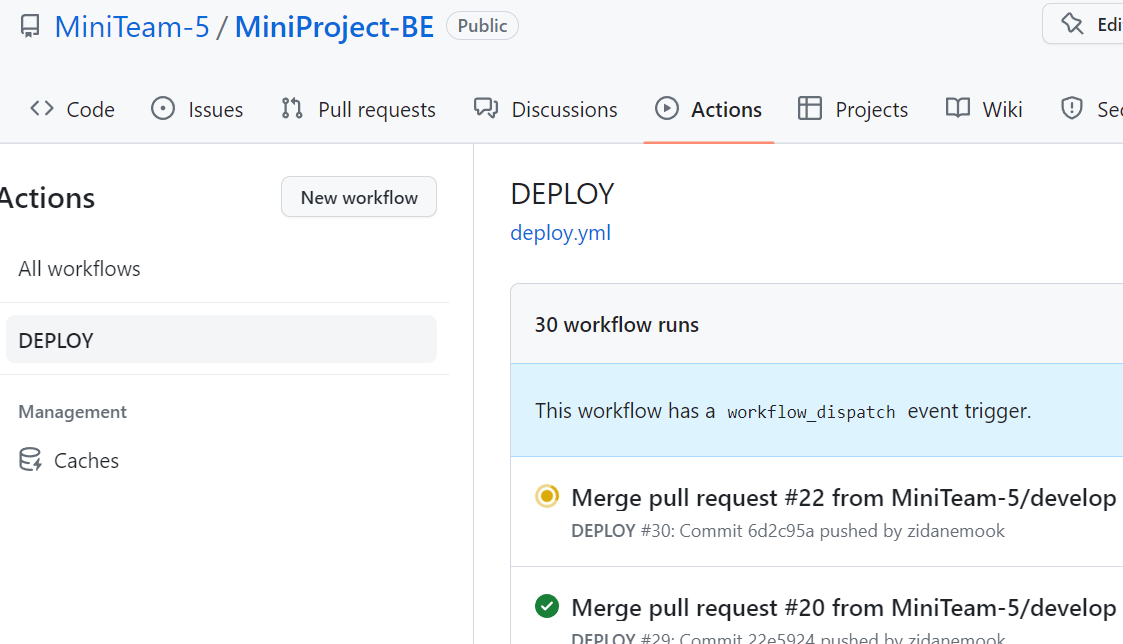Screen dimensions: 1123x644
Task: Open run 'Merge pull request #20 from MiniTeam-5/develop'
Action: (844, 607)
